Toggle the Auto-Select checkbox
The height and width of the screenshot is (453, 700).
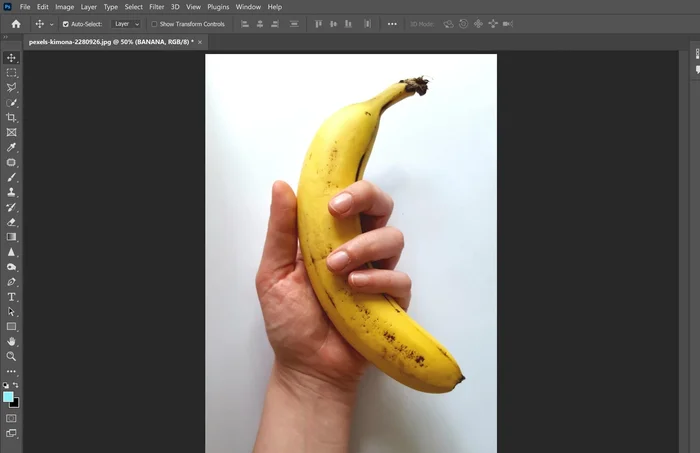tap(66, 24)
